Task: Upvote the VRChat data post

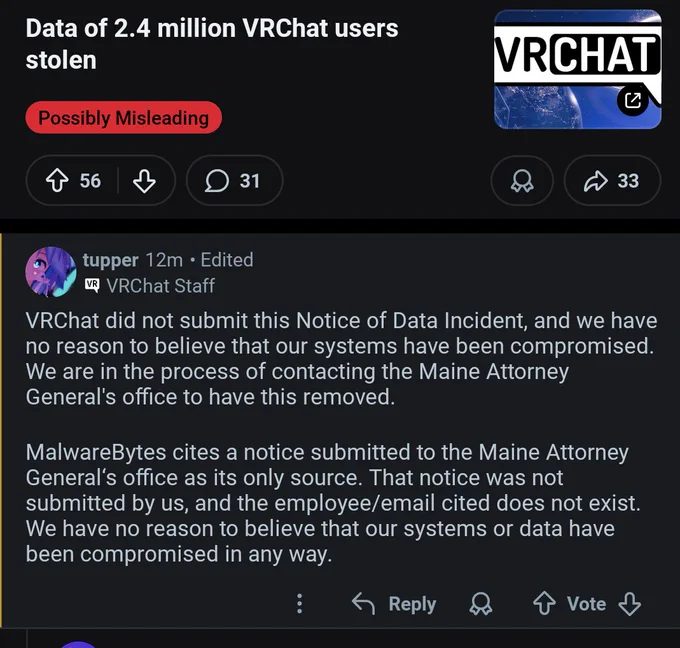Action: point(57,180)
